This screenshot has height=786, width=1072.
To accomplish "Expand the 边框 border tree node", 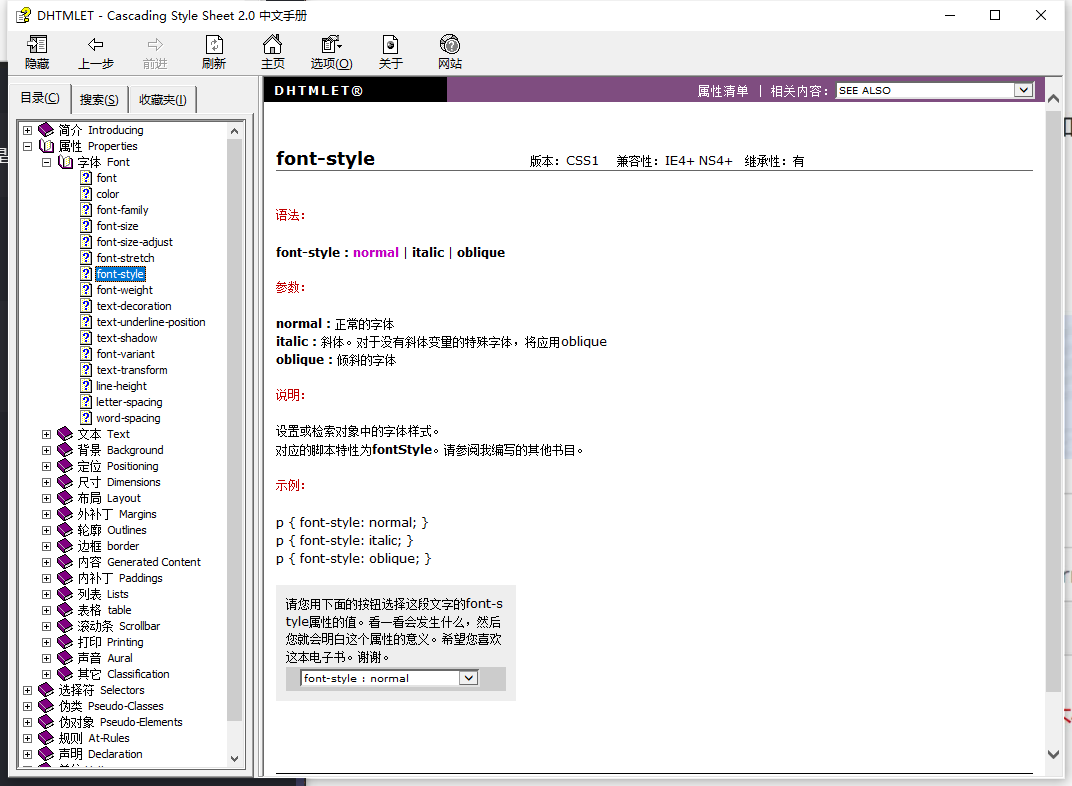I will click(46, 546).
